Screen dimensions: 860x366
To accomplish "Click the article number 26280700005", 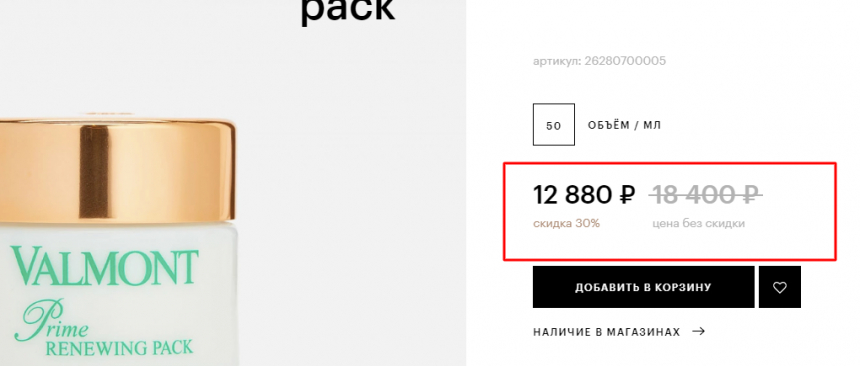I will 625,60.
